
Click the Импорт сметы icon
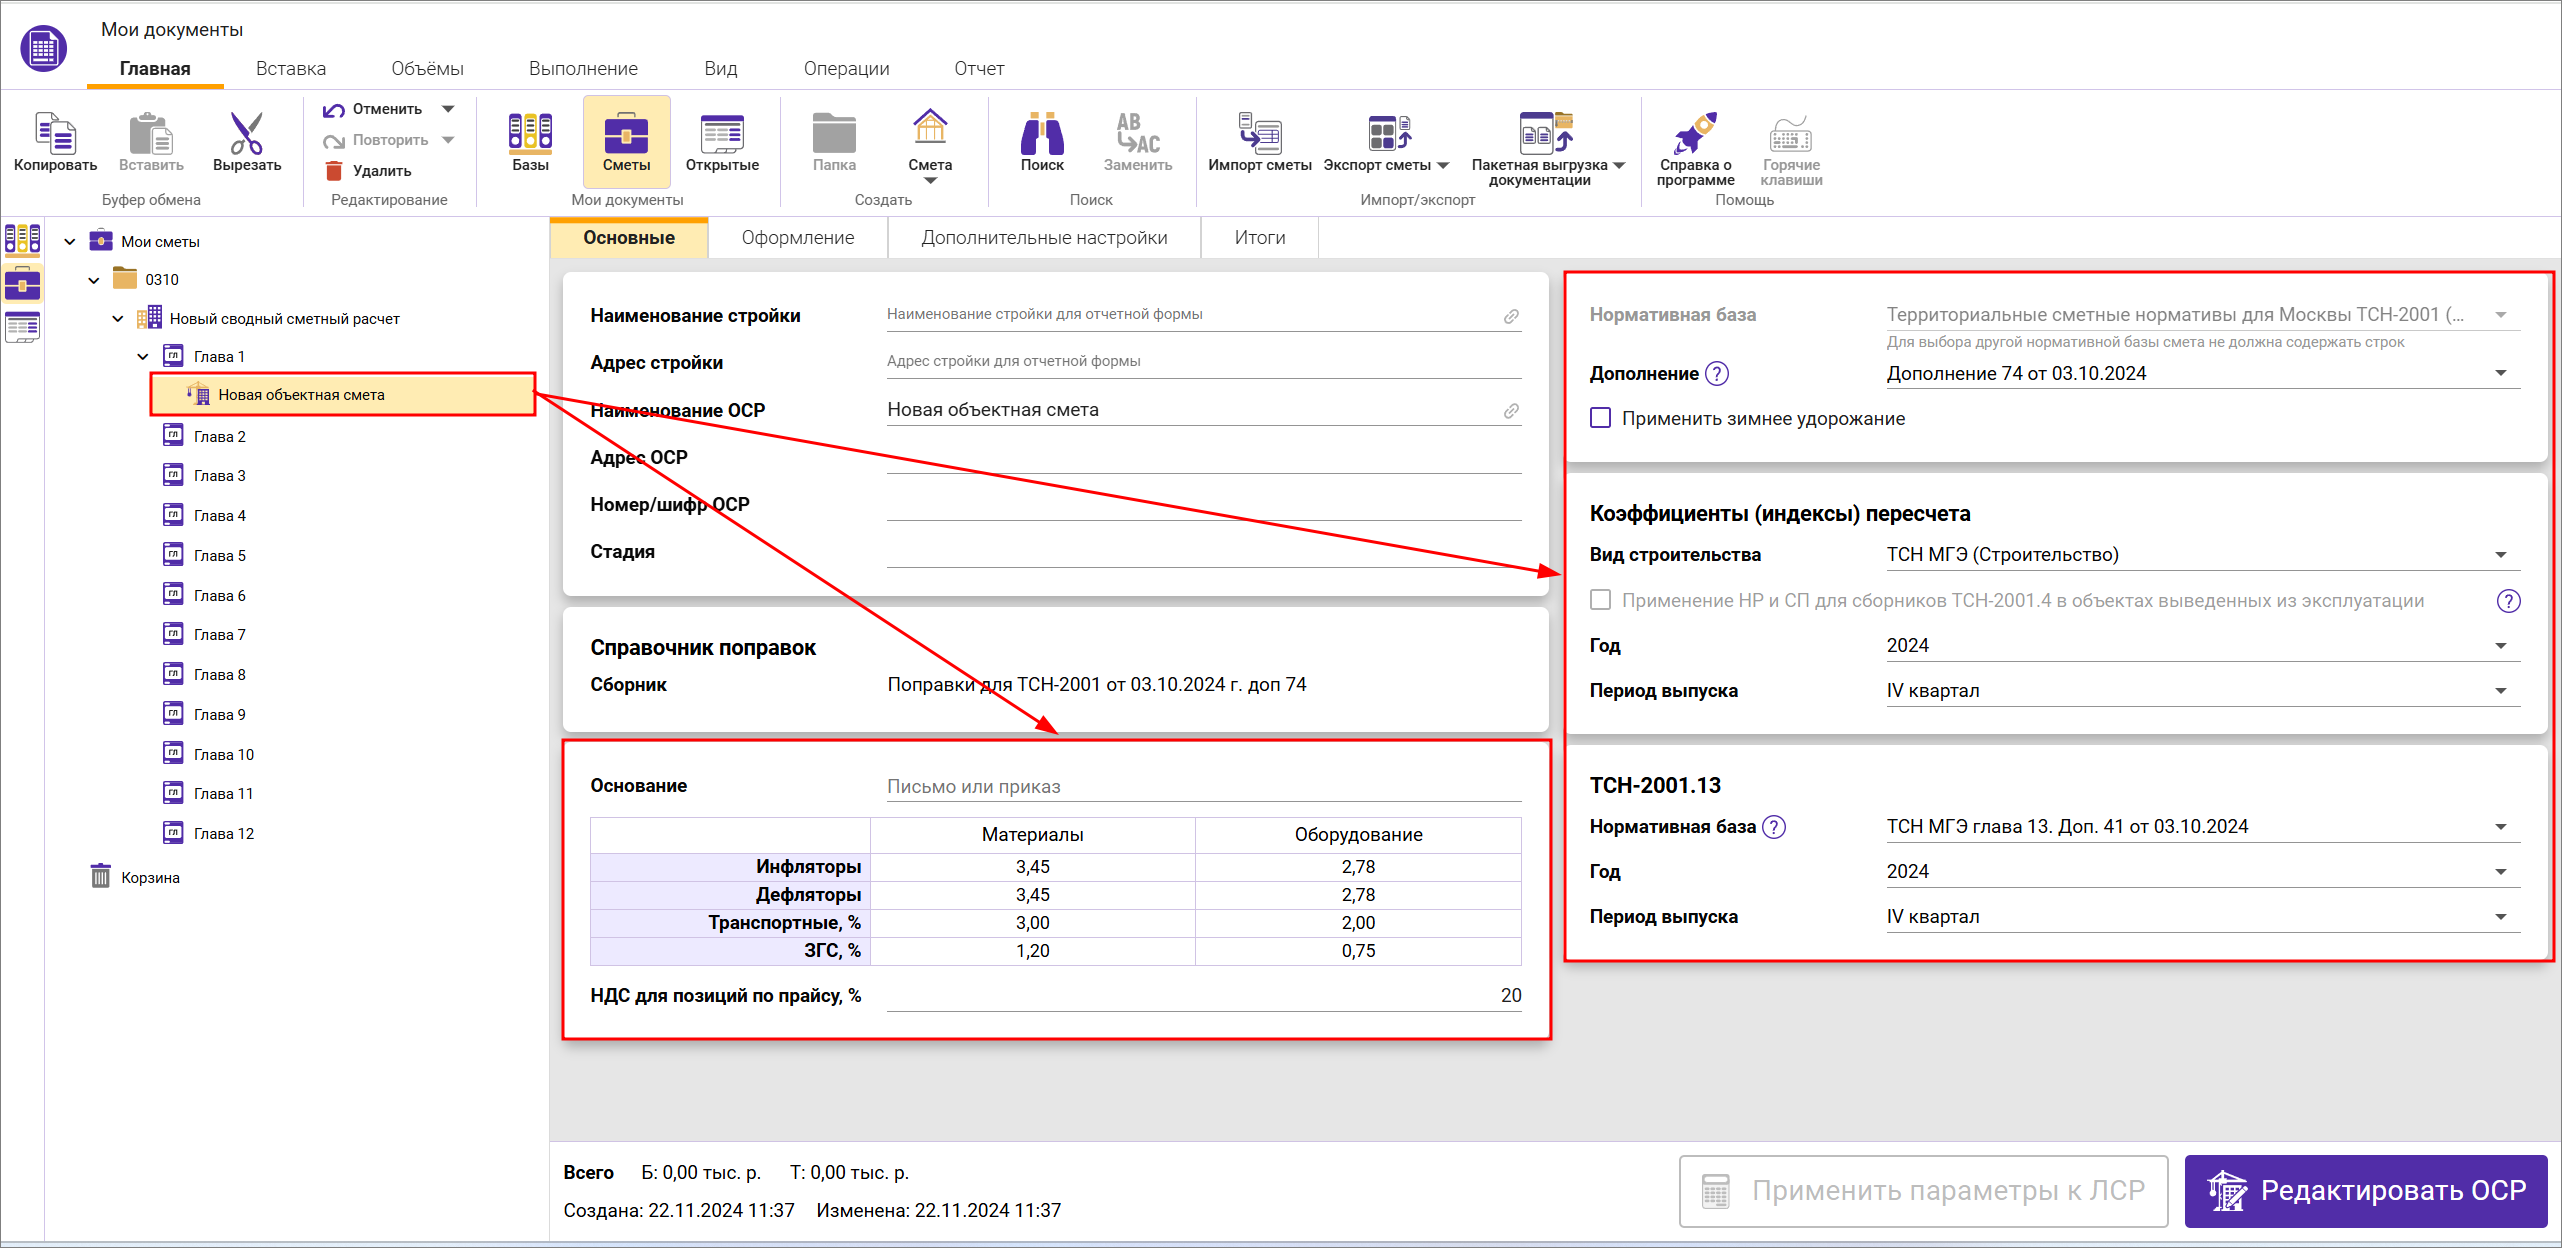pyautogui.click(x=1259, y=133)
